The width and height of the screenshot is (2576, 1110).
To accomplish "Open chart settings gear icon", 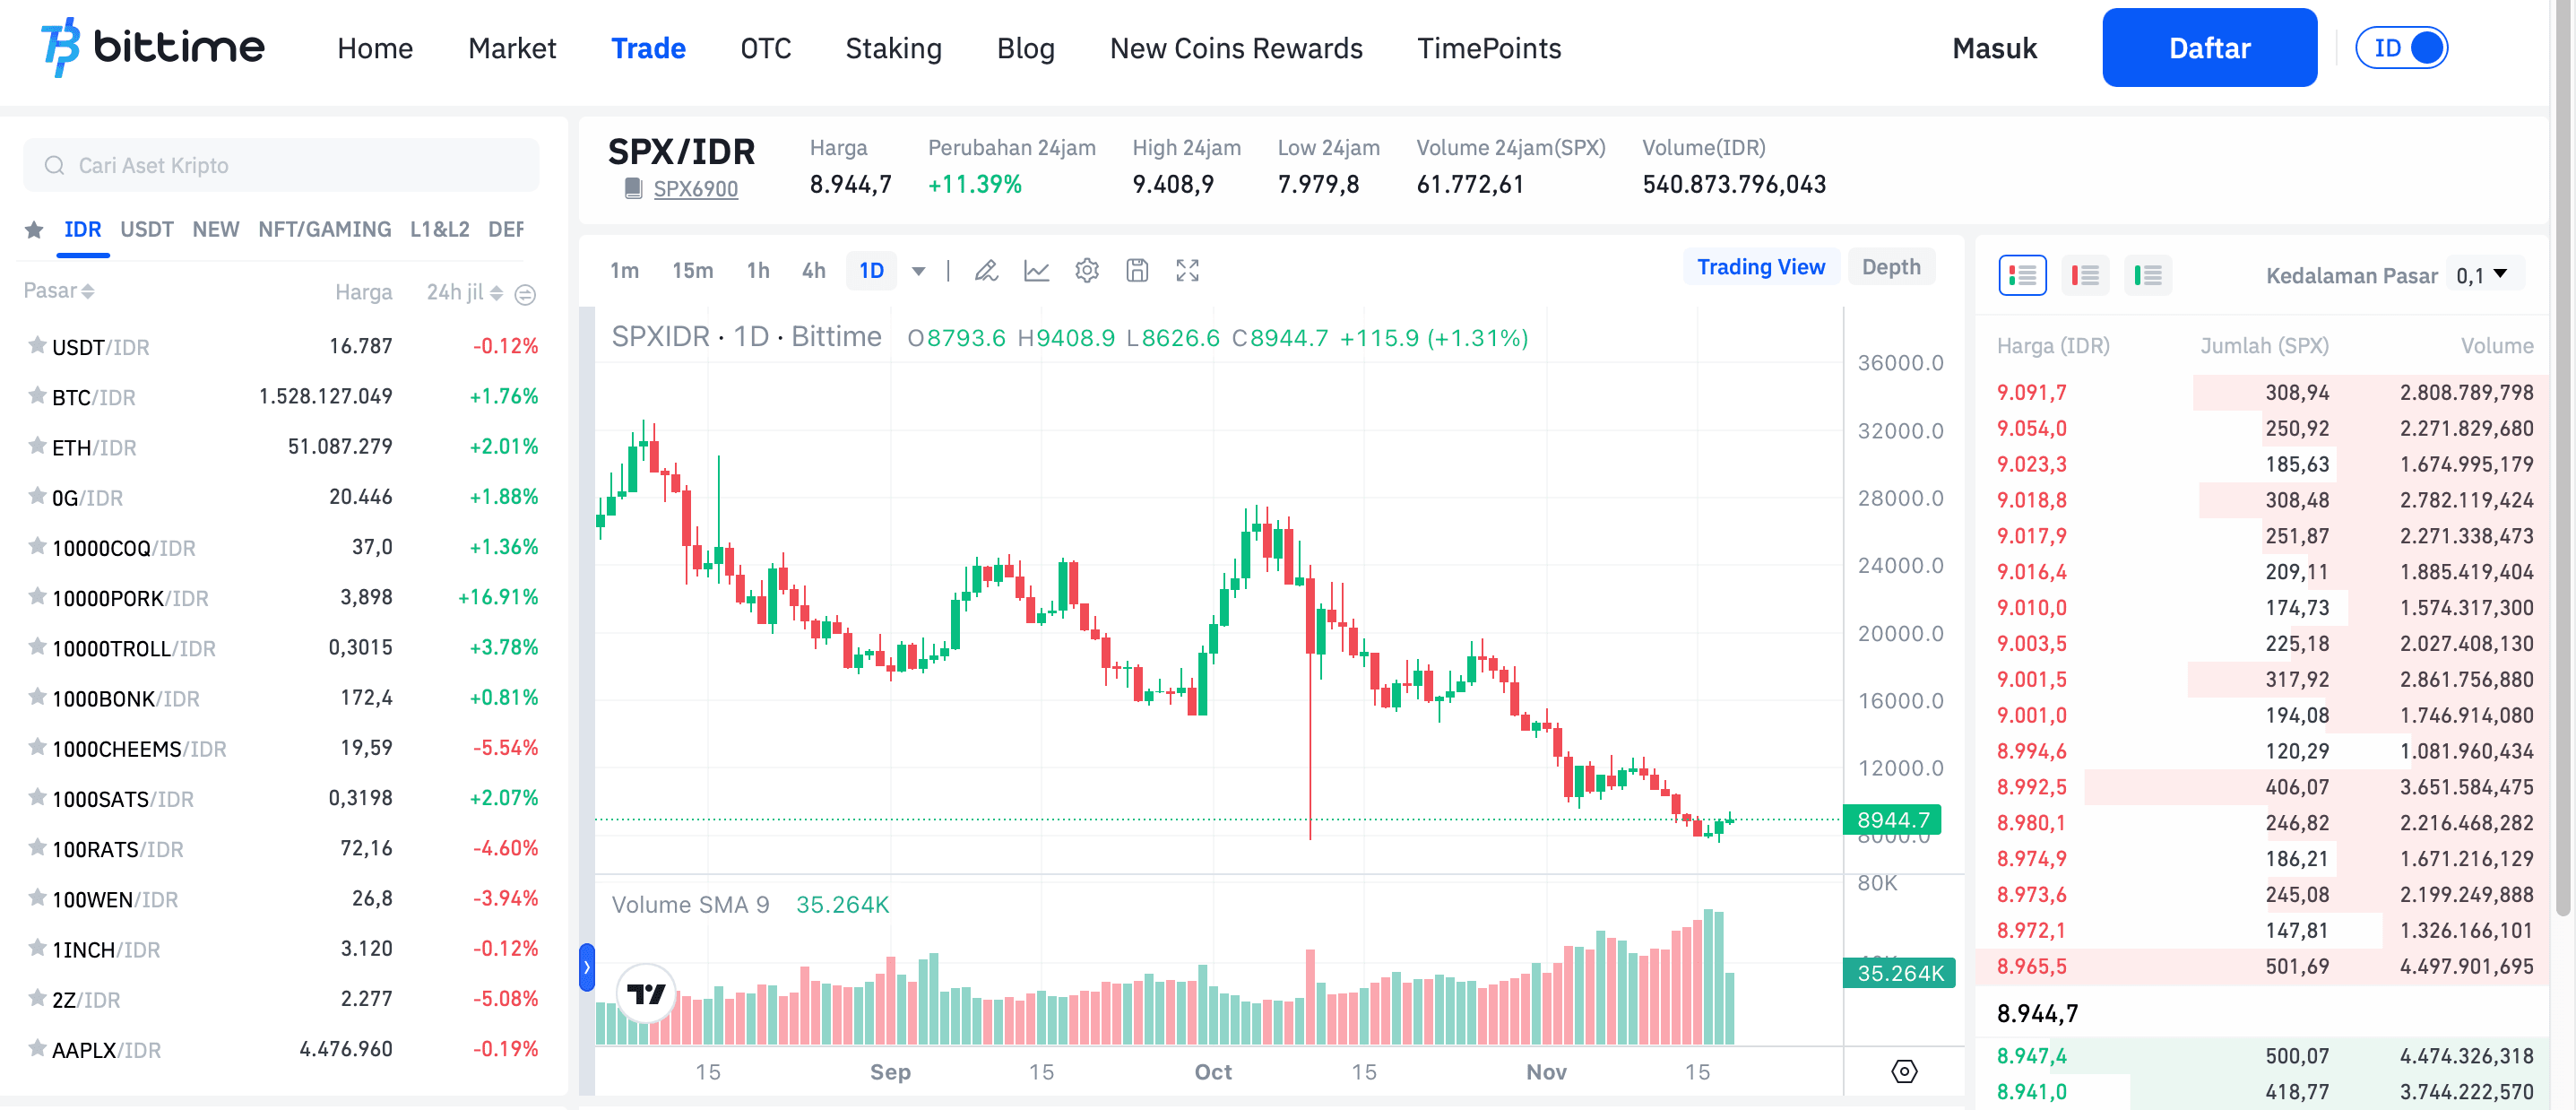I will (x=1086, y=270).
